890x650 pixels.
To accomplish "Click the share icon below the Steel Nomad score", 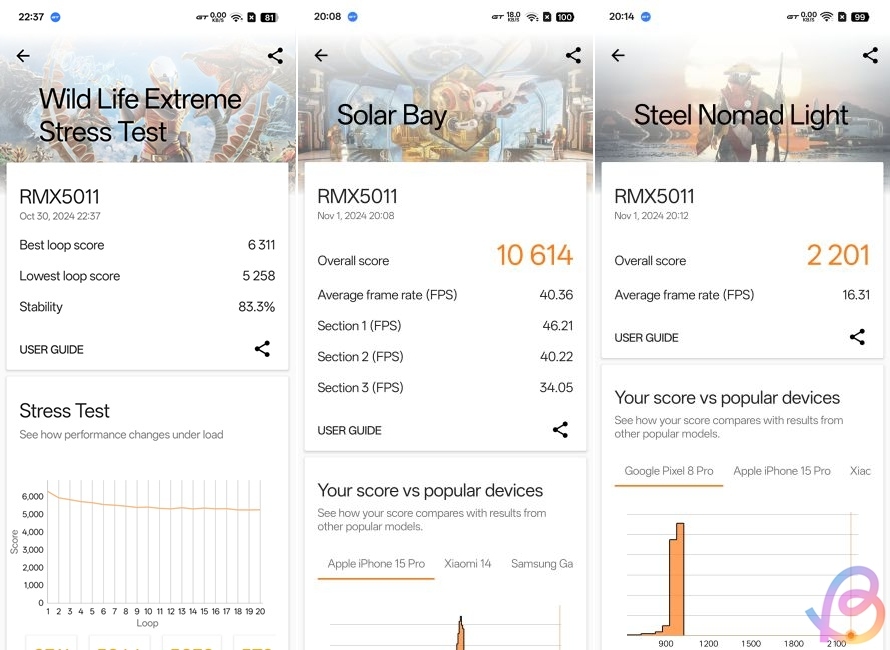I will tap(857, 338).
